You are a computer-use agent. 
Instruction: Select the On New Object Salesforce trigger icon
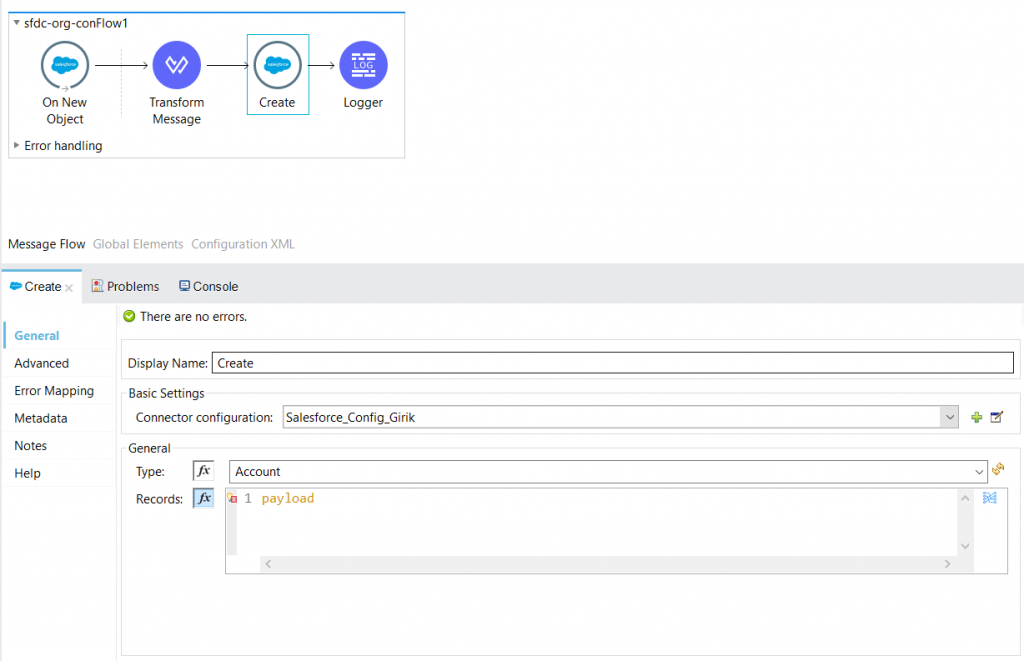(x=64, y=68)
